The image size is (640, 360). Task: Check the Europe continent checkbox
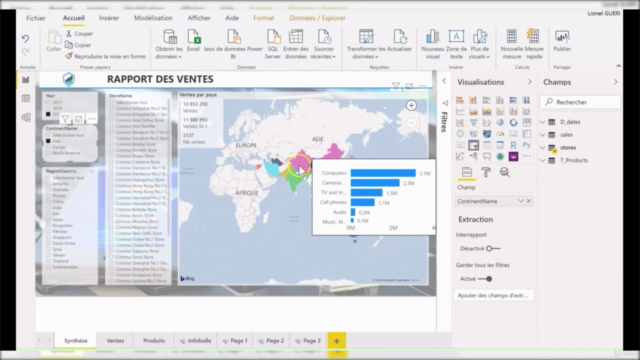[48, 147]
